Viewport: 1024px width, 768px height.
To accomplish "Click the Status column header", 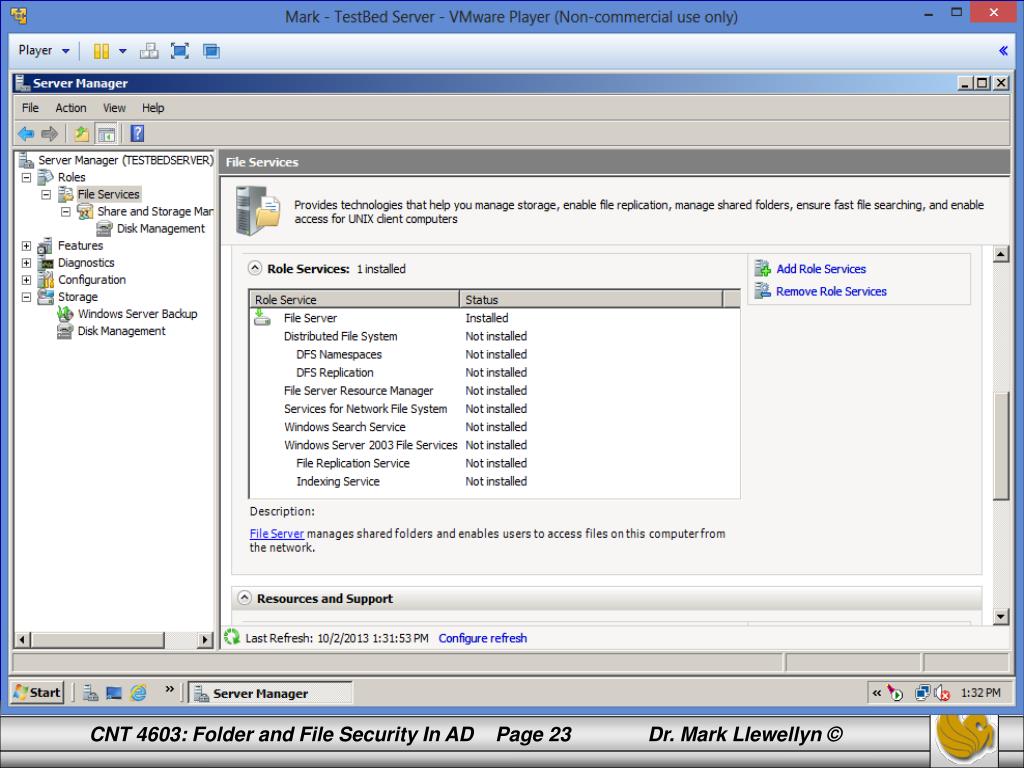I will (592, 299).
